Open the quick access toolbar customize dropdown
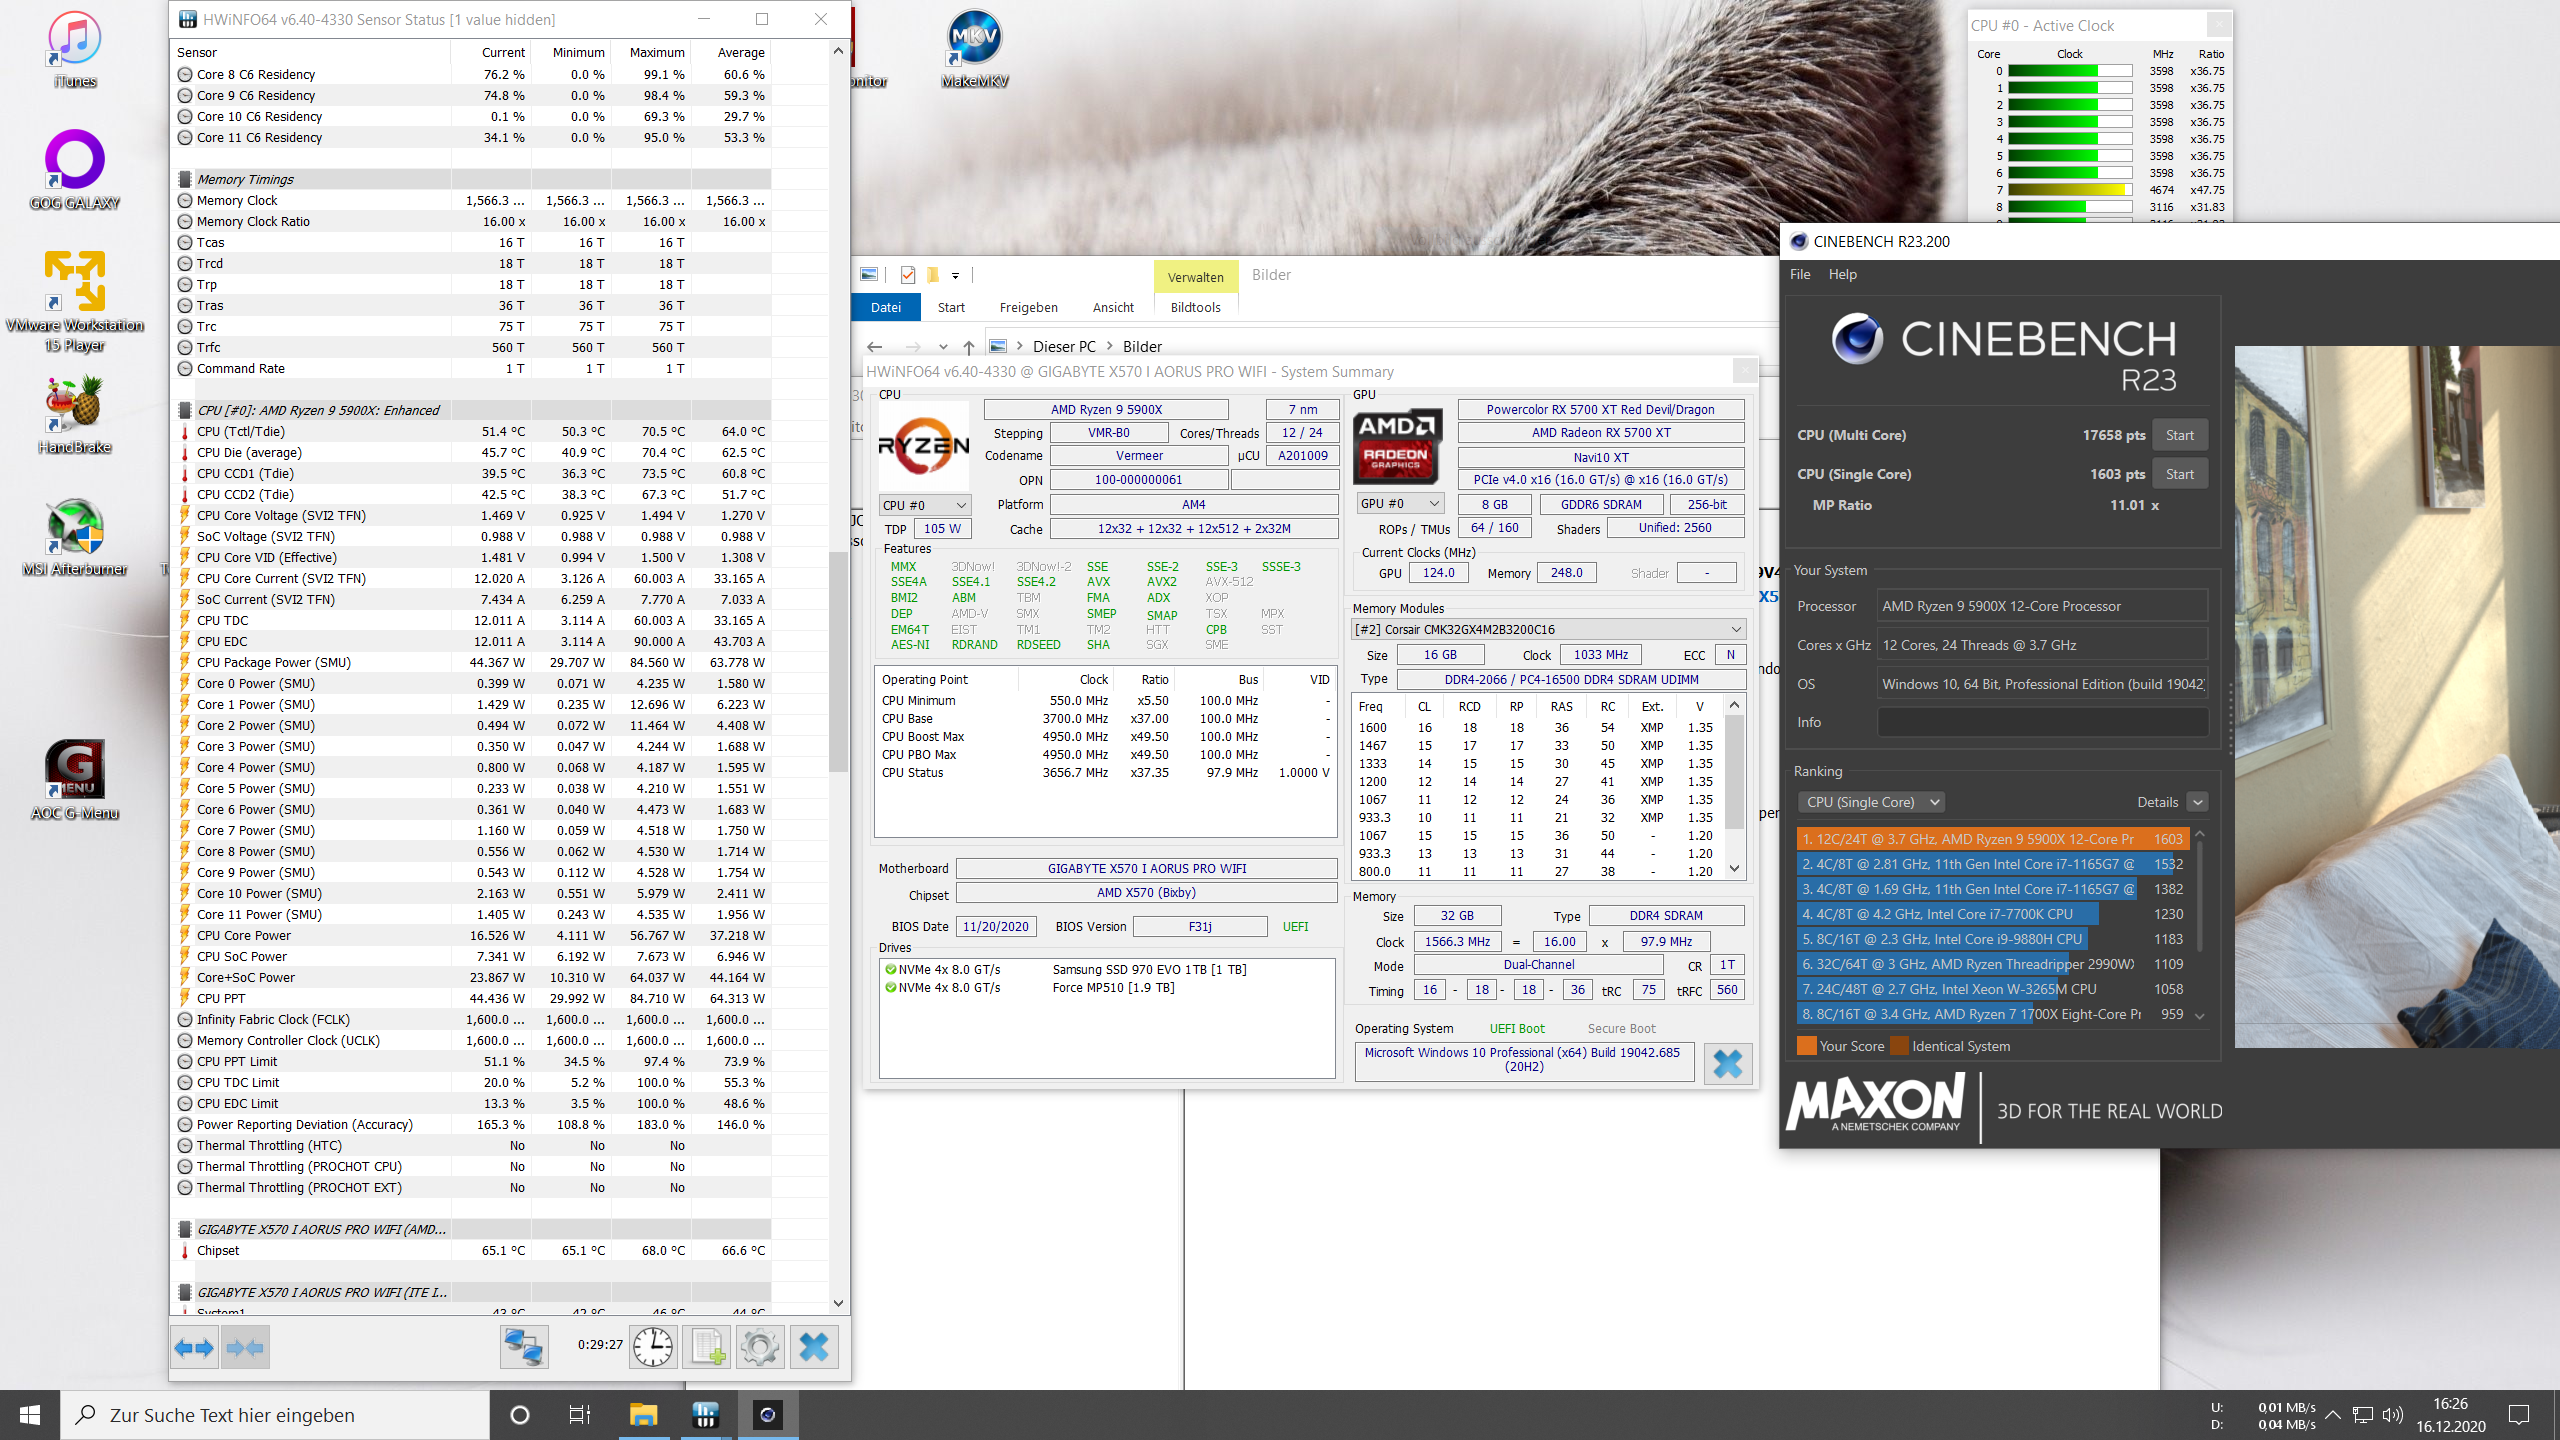 956,275
